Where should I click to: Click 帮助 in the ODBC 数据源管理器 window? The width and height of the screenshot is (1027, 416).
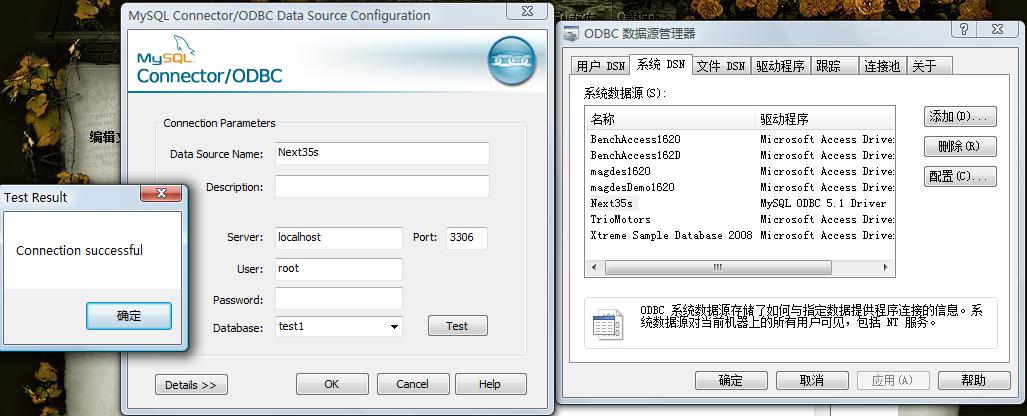click(974, 380)
